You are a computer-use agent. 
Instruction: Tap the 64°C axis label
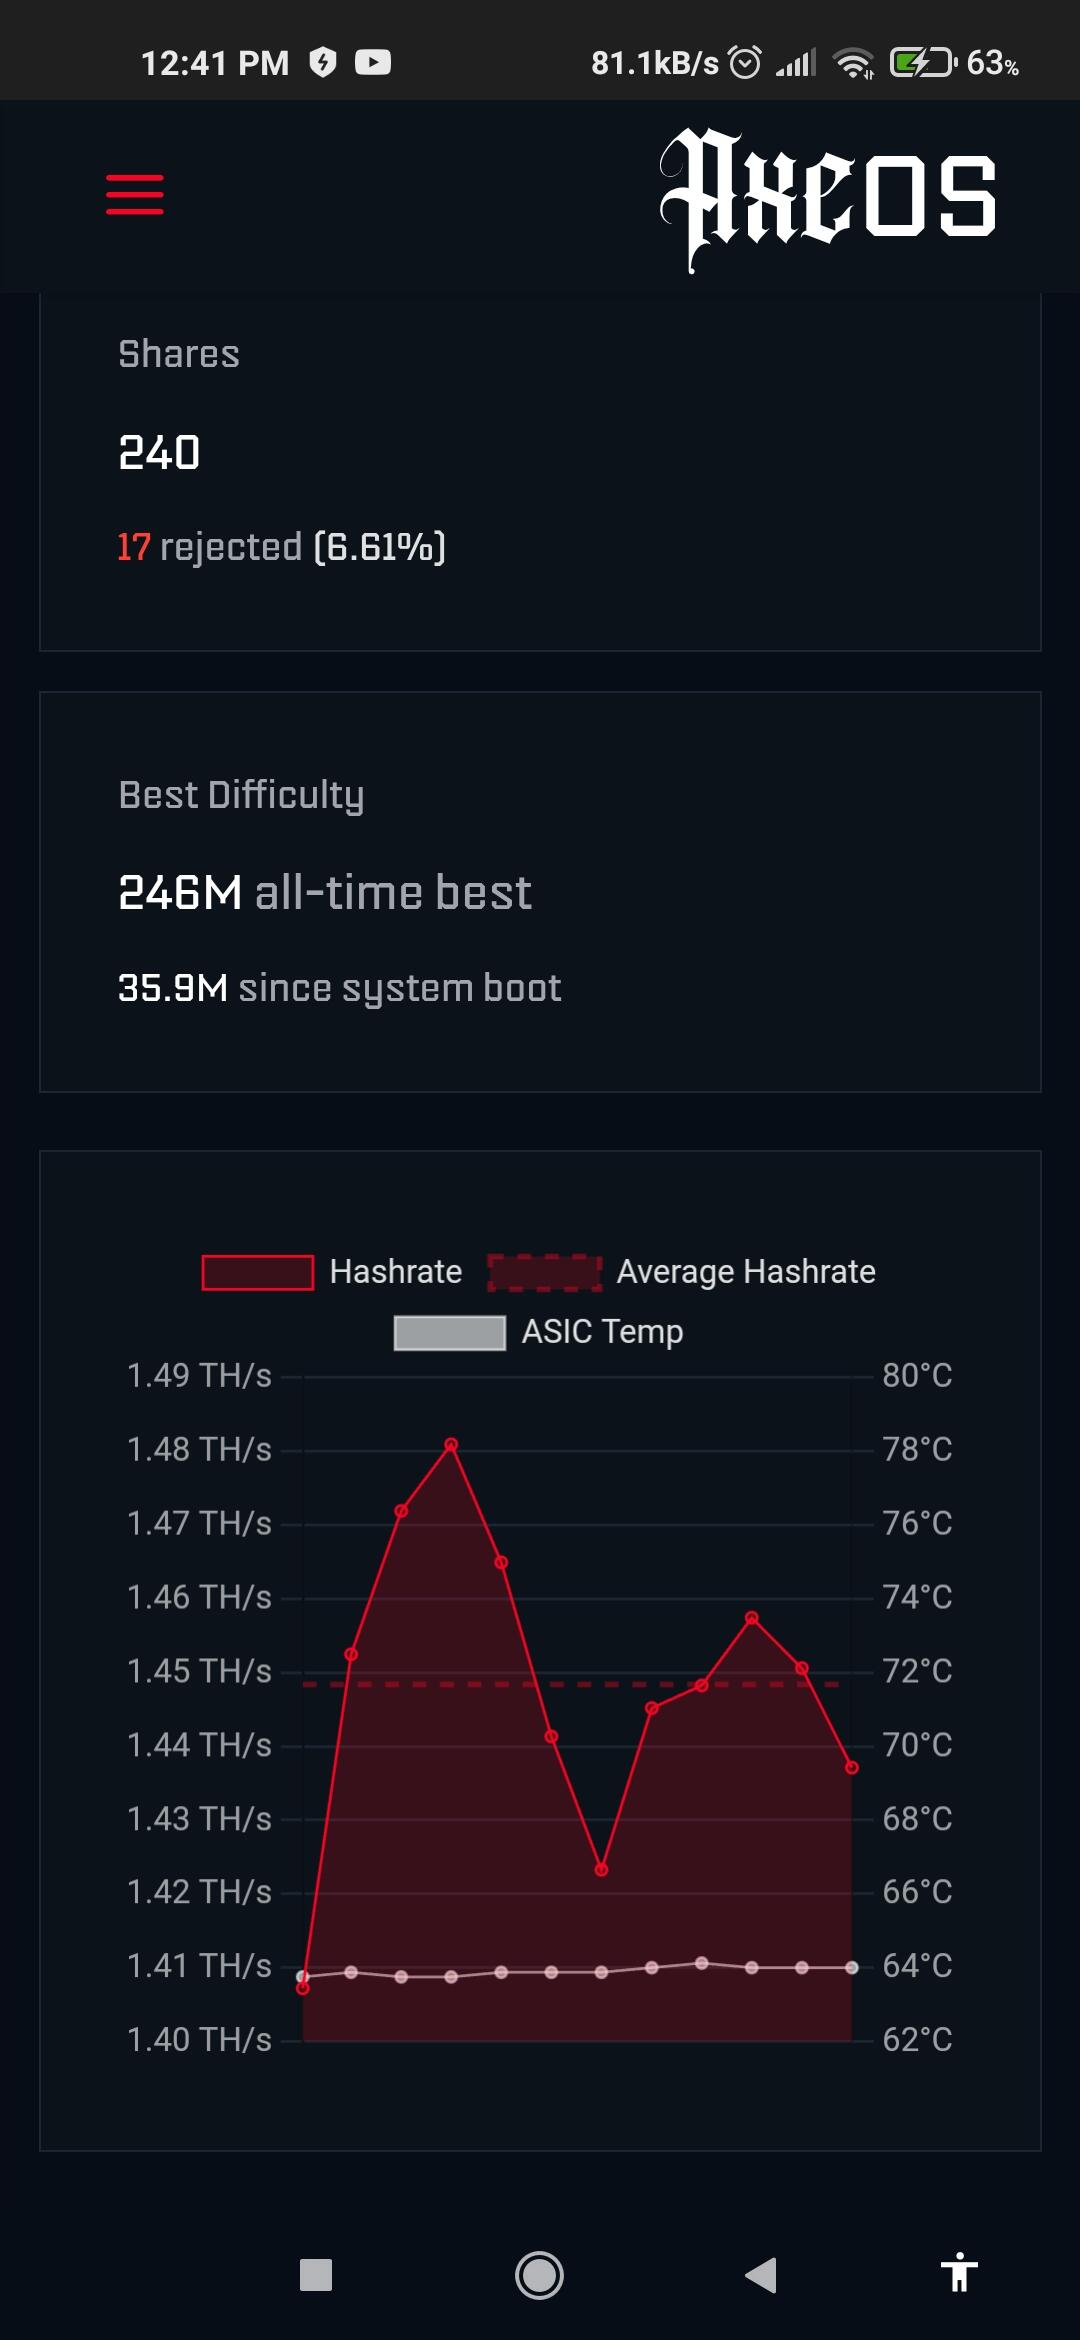[x=917, y=1966]
